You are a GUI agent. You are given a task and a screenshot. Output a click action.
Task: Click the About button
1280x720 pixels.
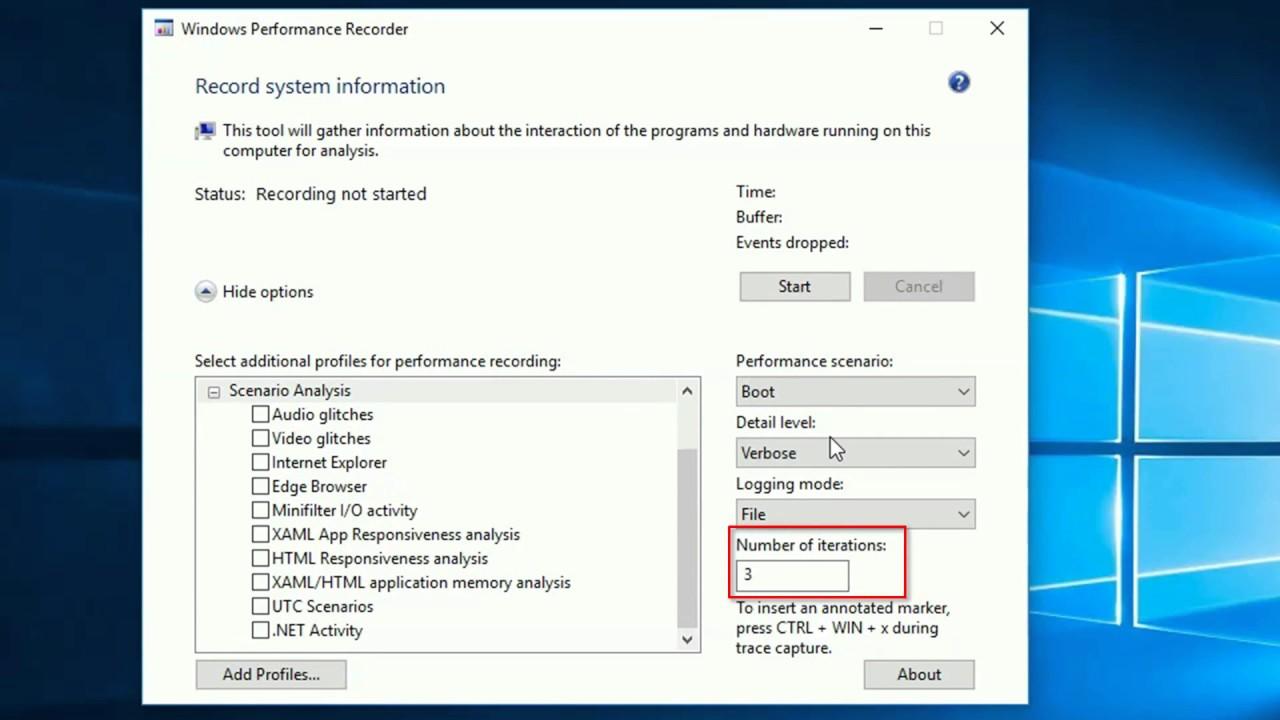pos(918,674)
